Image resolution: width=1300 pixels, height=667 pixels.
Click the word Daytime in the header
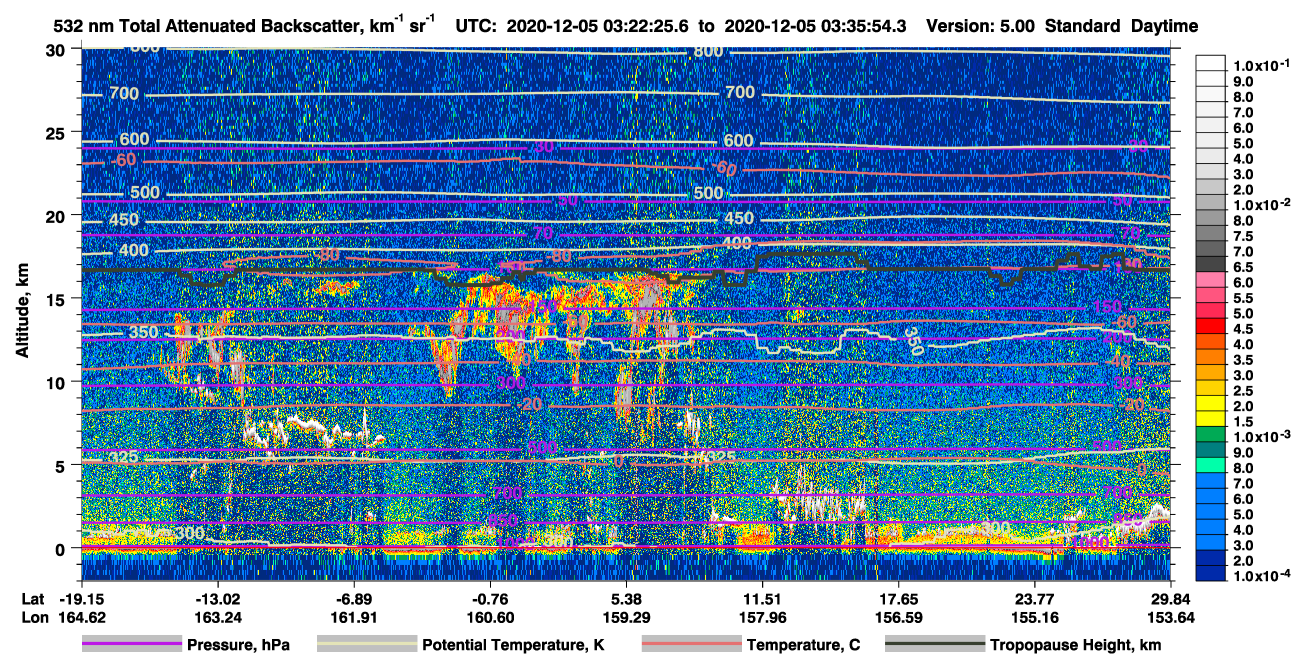coord(1165,27)
